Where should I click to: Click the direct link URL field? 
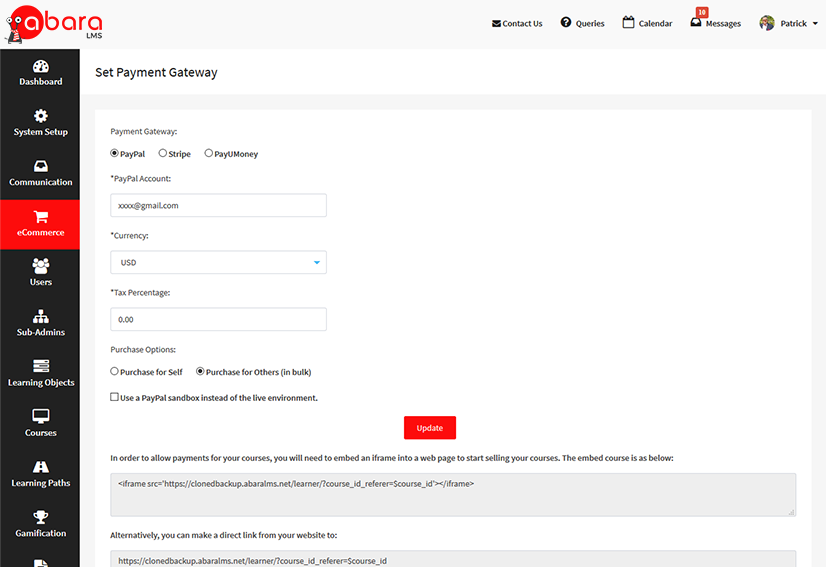coord(453,559)
